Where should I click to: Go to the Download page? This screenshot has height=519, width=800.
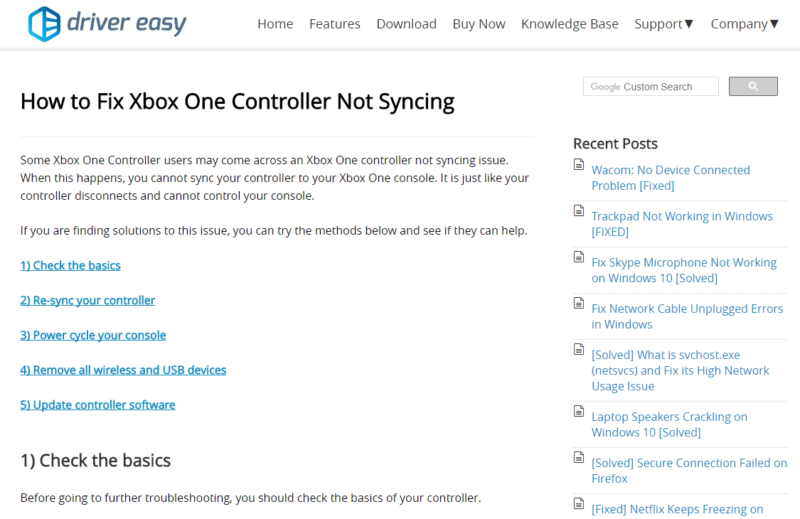406,24
